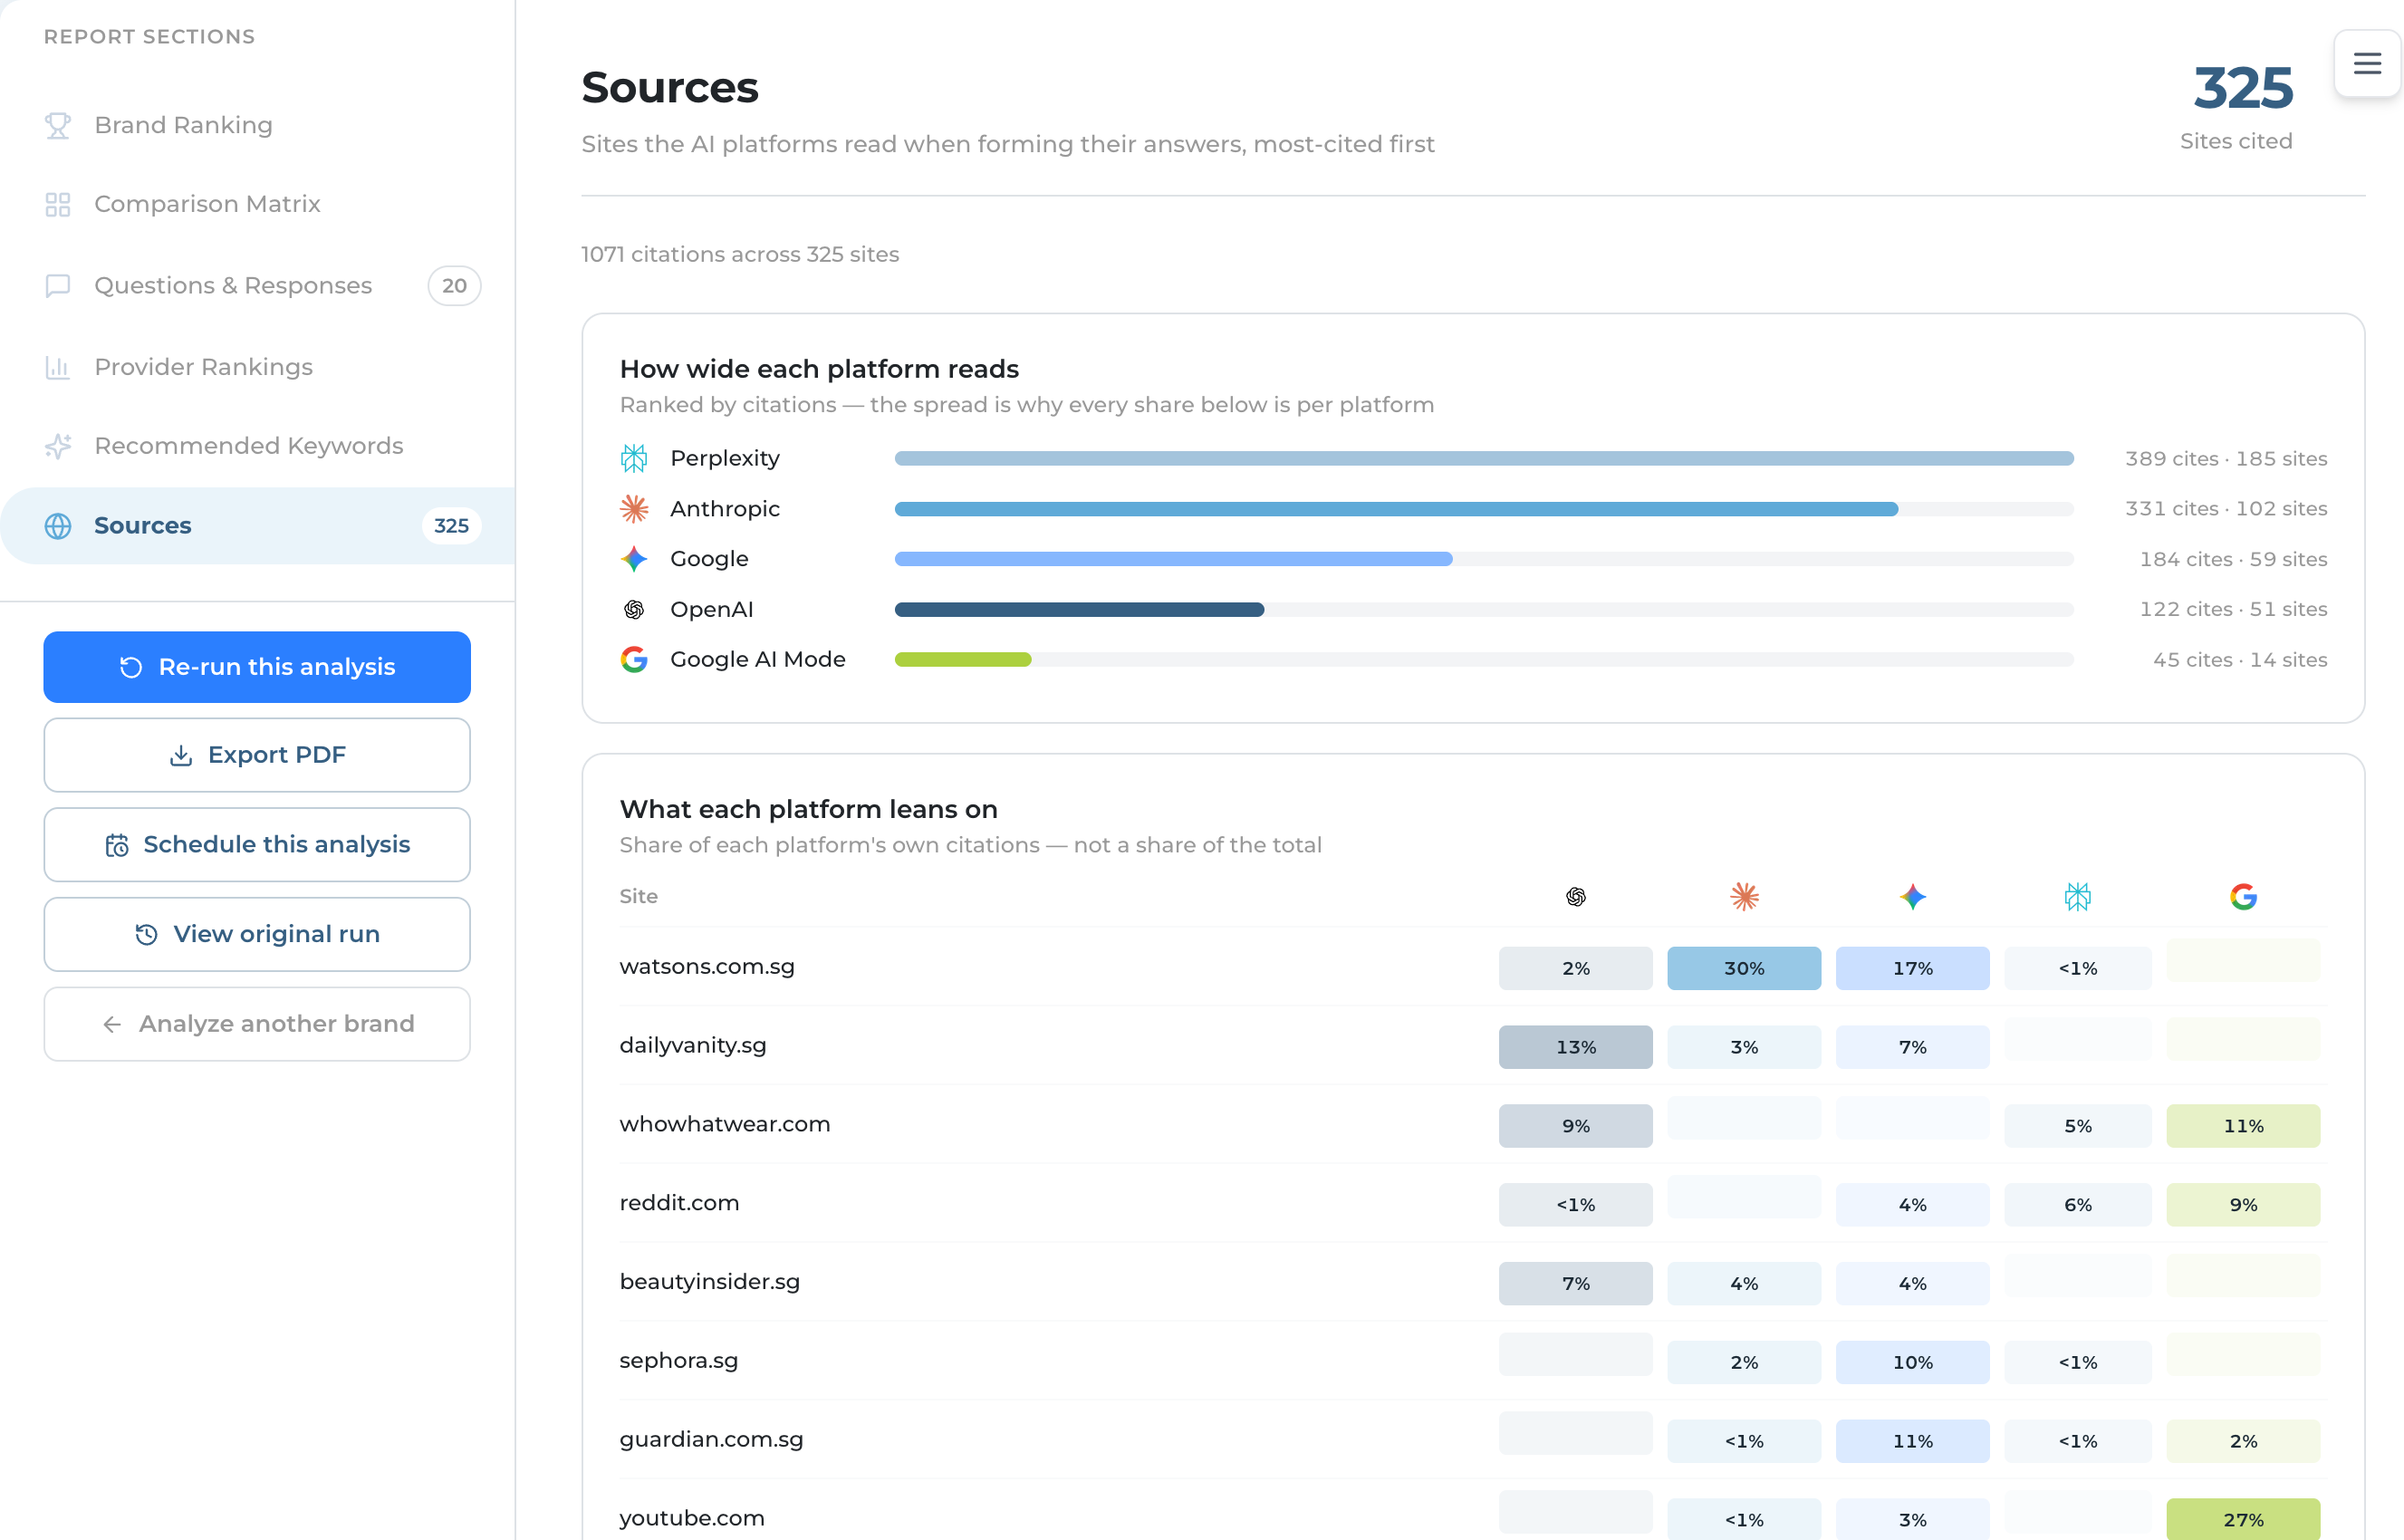Image resolution: width=2404 pixels, height=1540 pixels.
Task: Open the Provider Rankings section
Action: coord(258,367)
